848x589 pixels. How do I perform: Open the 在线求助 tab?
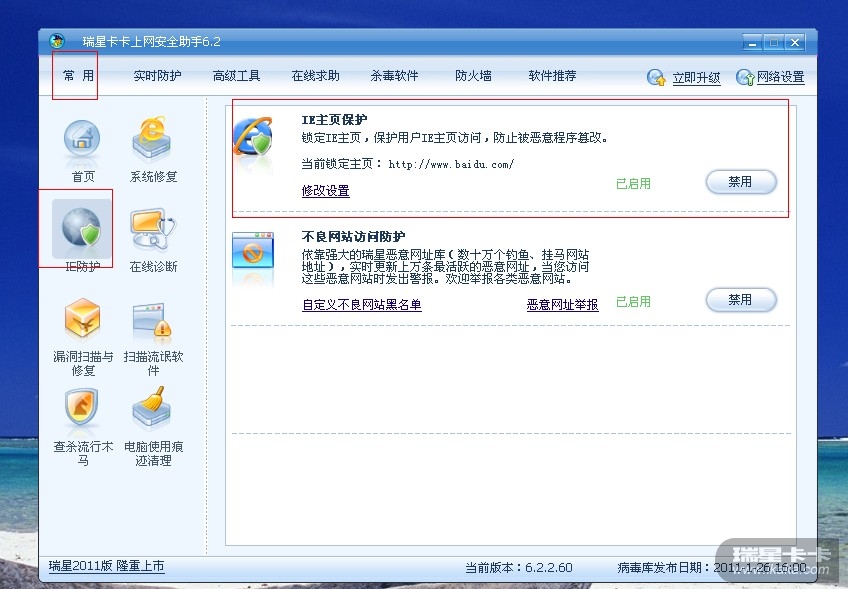(x=315, y=76)
